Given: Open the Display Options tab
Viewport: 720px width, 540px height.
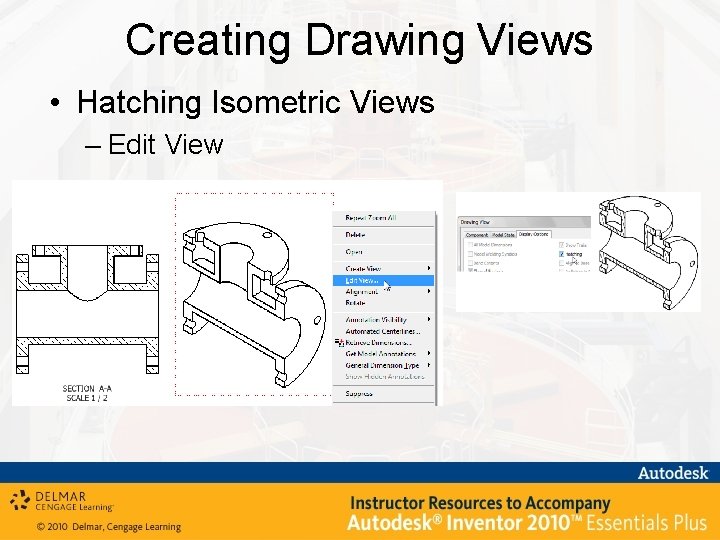Looking at the screenshot, I should pos(534,234).
